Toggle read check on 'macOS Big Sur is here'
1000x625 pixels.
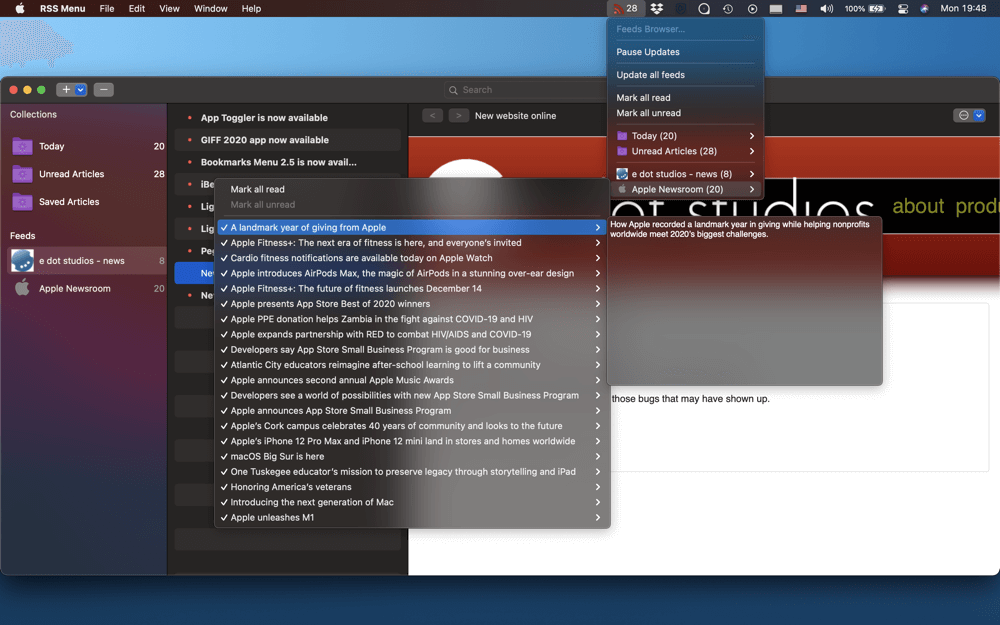(224, 457)
